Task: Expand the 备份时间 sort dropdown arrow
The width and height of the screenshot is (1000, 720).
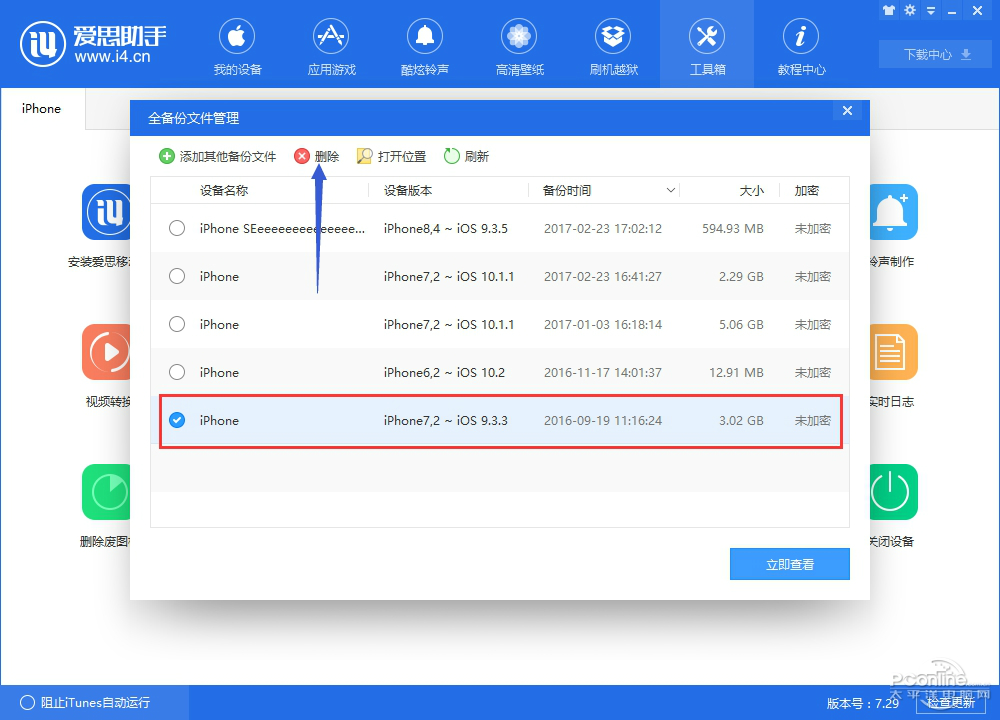Action: coord(671,190)
